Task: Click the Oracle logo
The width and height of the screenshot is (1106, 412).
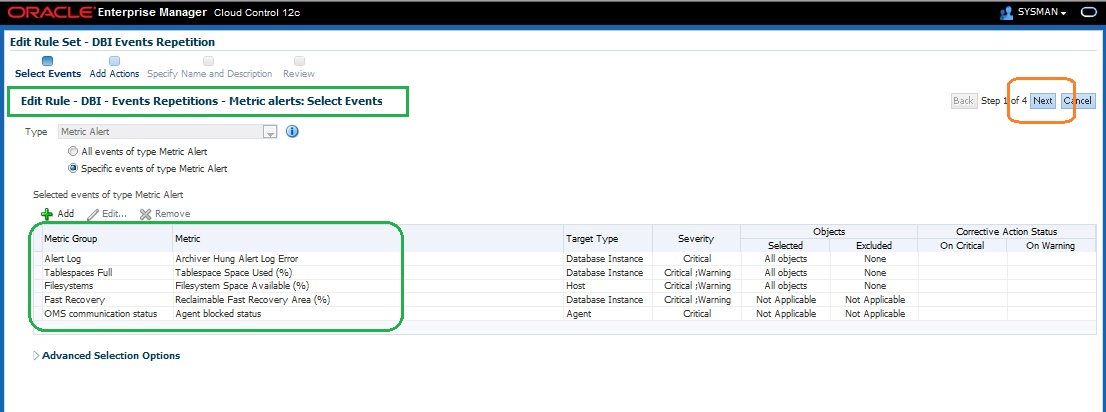Action: (x=50, y=13)
